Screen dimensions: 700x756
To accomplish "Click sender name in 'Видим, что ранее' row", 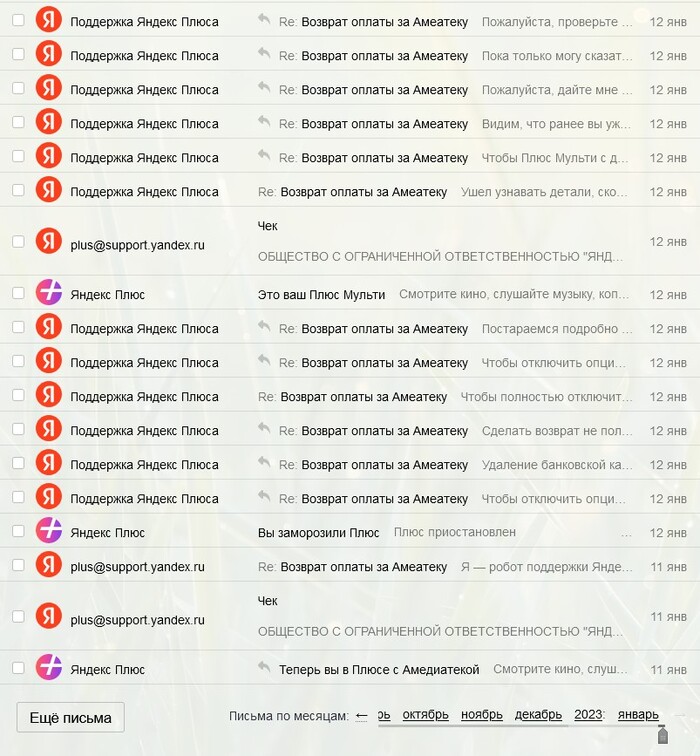I will point(144,124).
